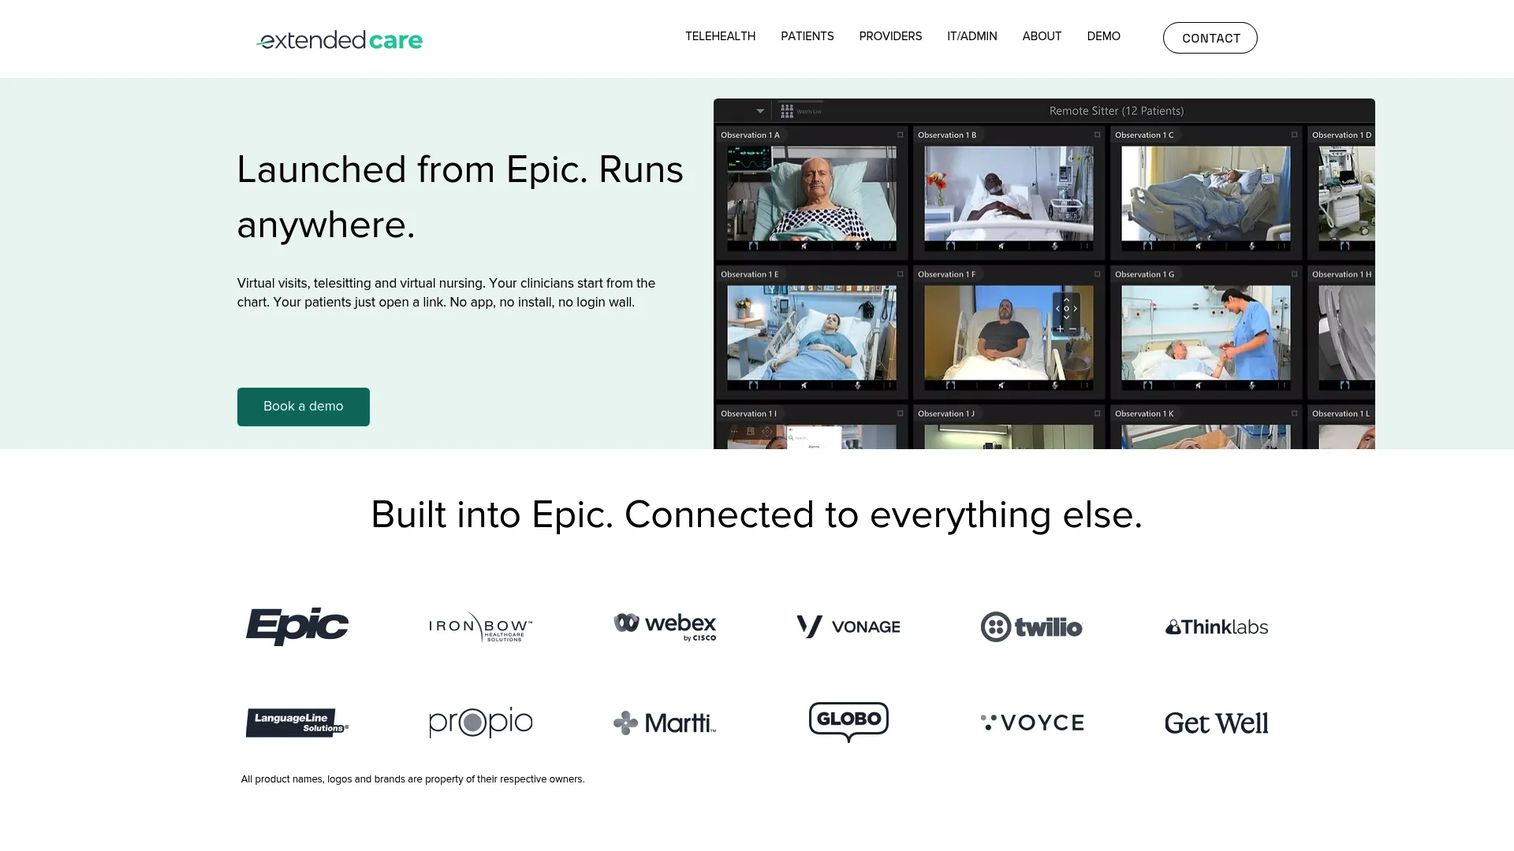Click the Webex by Cisco logo
Screen dimensions: 1514x851
[665, 626]
